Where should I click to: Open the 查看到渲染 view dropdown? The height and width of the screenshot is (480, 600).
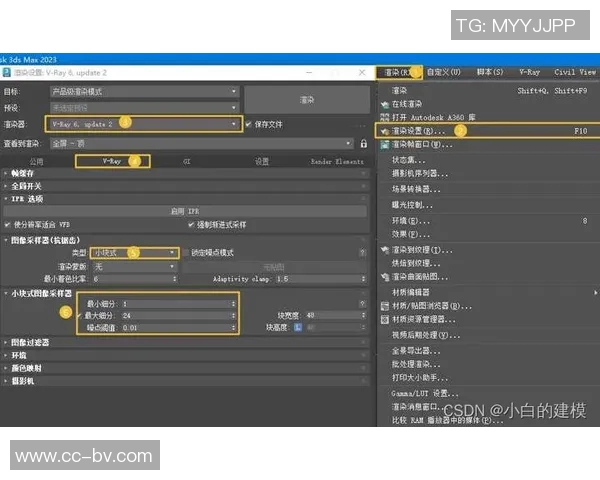tap(202, 144)
